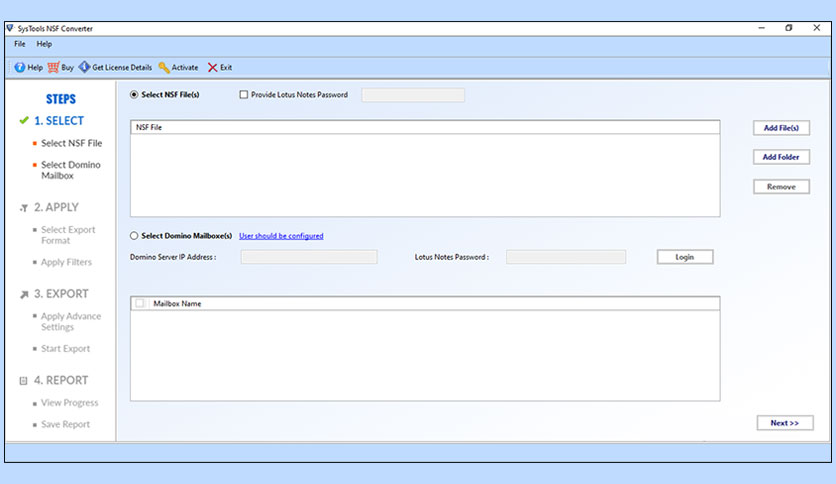Minimize the NSF Converter window
836x484 pixels.
click(761, 28)
